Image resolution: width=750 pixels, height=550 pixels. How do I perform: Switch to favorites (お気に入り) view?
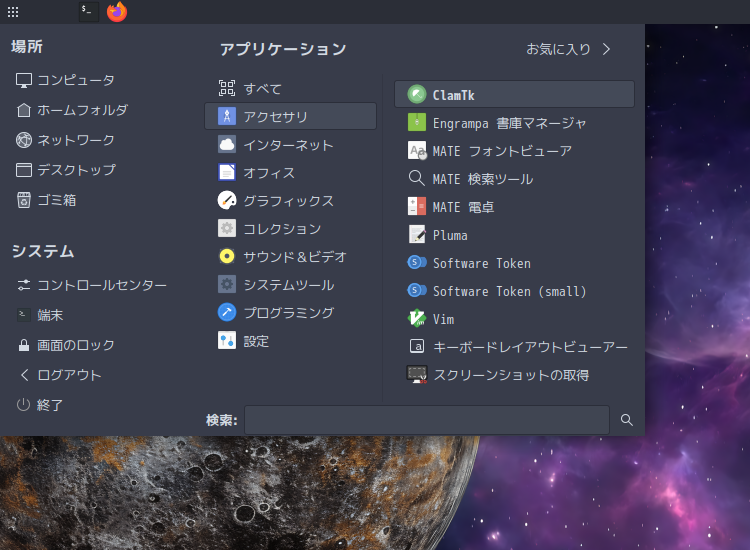click(x=569, y=49)
